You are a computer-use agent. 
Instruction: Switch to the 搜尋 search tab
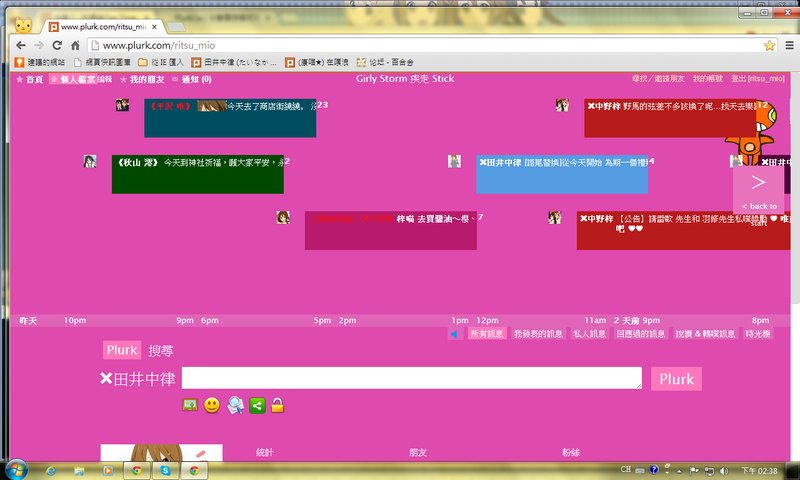point(161,350)
